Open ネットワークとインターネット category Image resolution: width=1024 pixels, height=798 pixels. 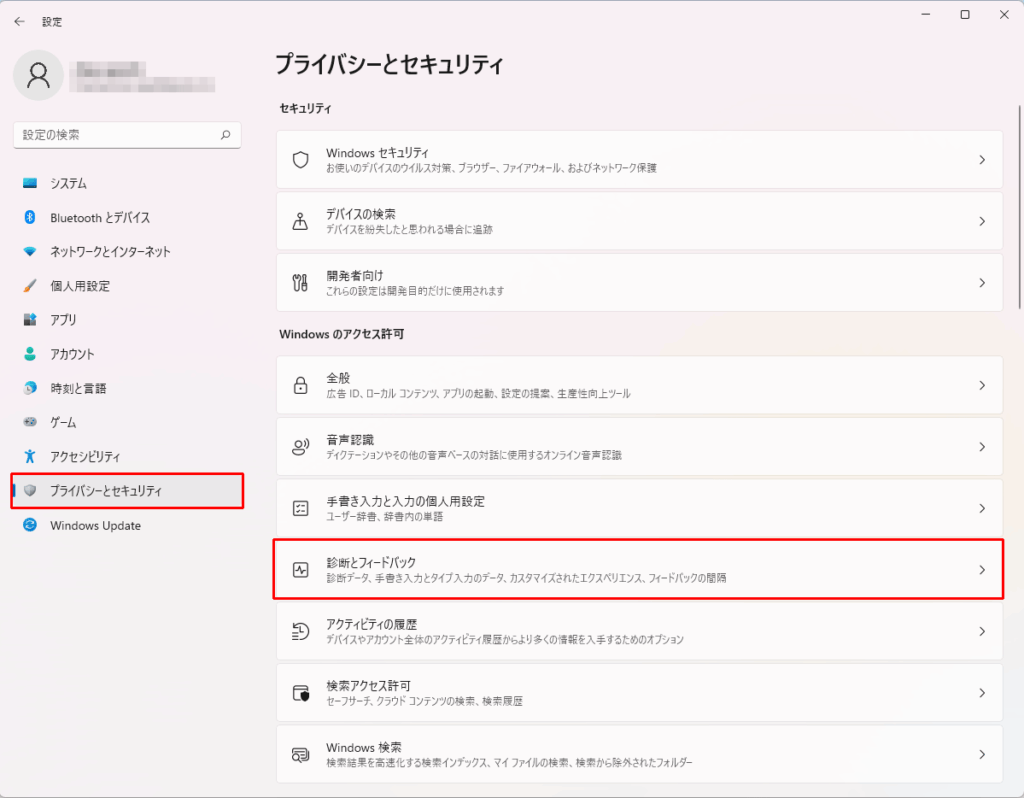click(127, 251)
